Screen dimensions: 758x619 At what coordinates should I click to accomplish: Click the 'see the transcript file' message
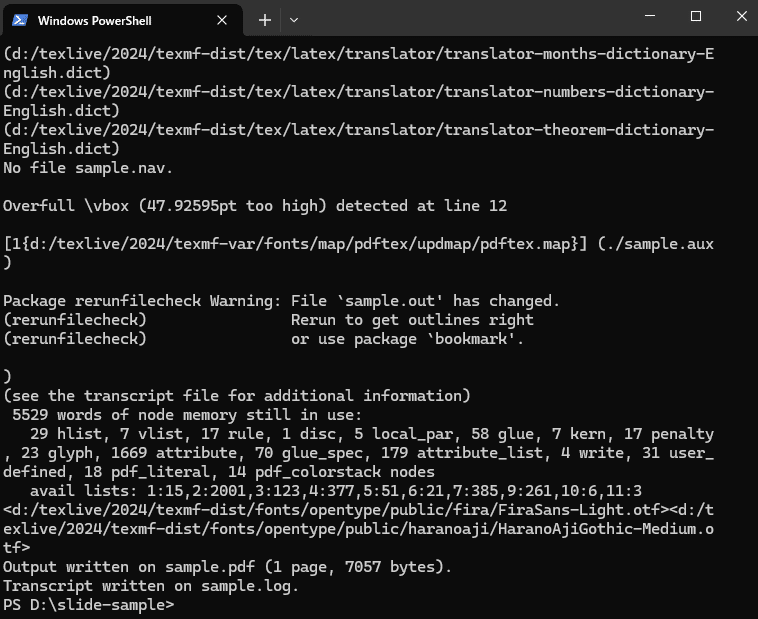coord(236,396)
